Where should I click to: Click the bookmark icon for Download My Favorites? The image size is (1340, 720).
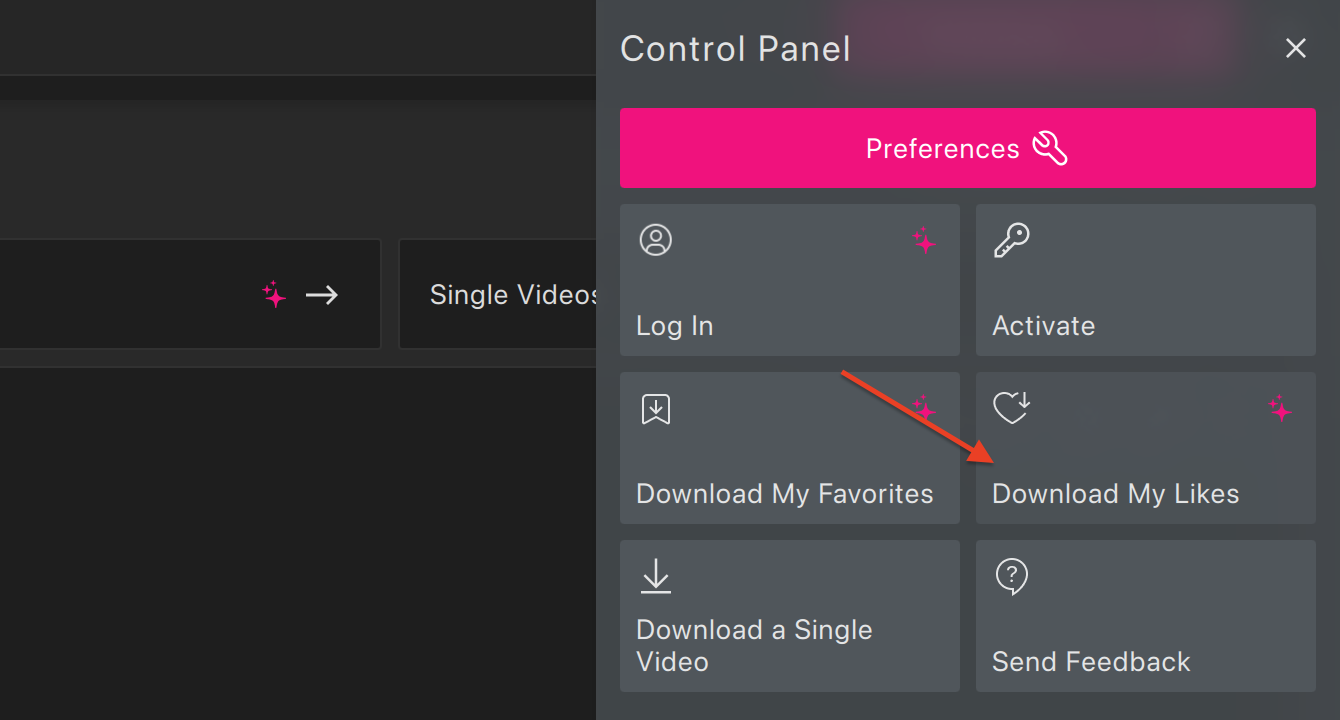point(655,408)
